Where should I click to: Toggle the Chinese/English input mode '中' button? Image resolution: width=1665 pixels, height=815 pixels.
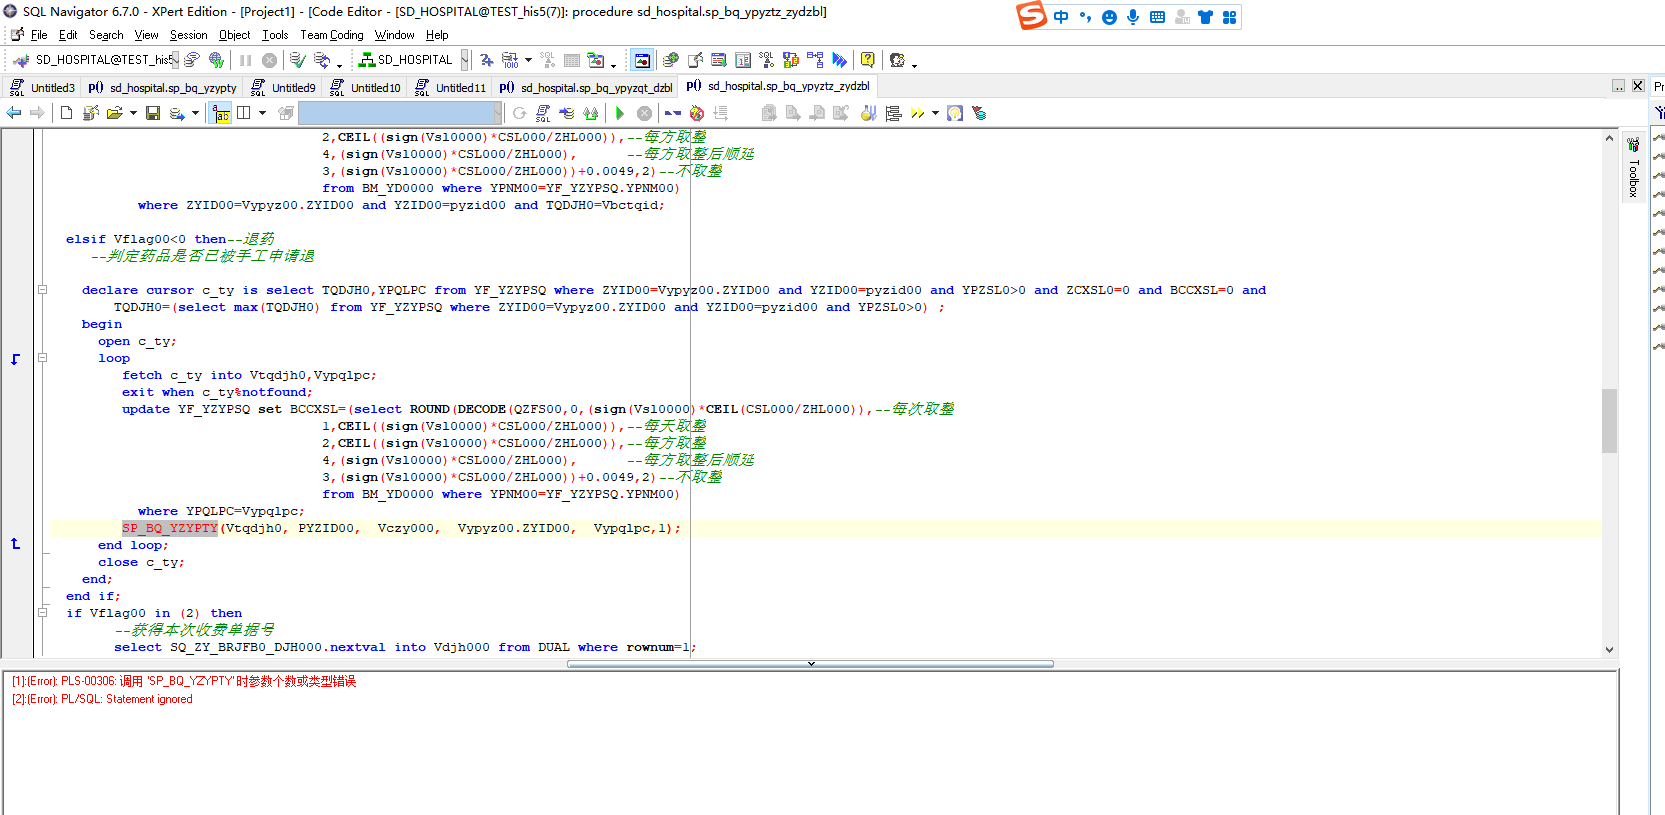pos(1061,17)
